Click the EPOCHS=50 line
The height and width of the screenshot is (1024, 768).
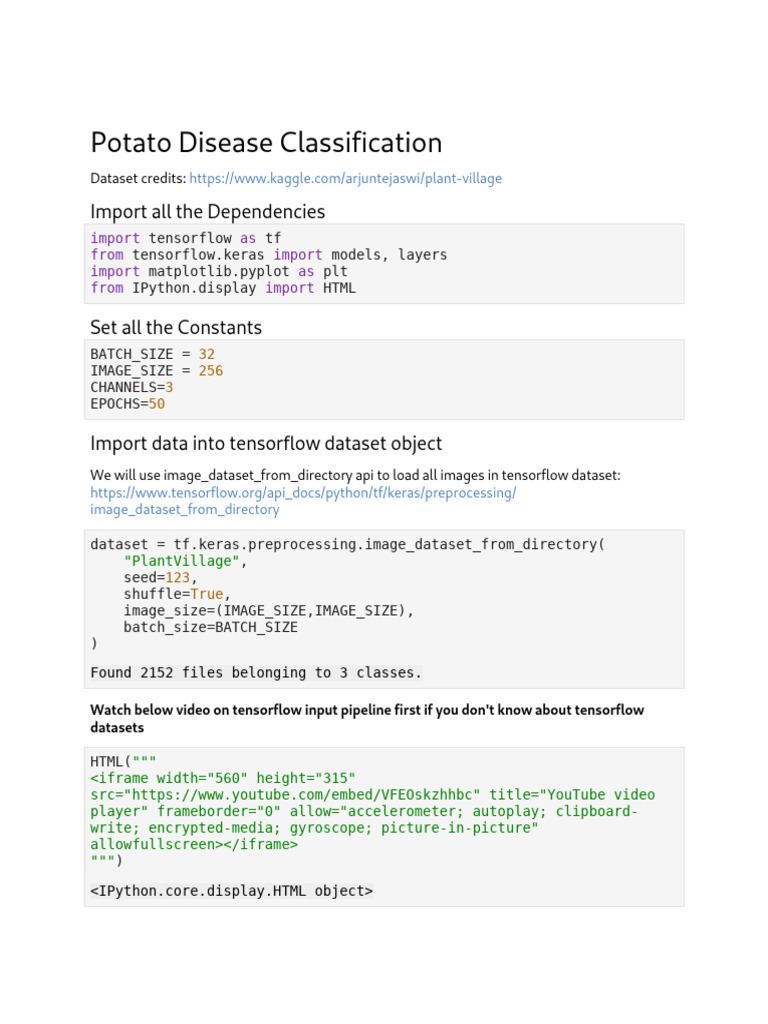pos(128,404)
